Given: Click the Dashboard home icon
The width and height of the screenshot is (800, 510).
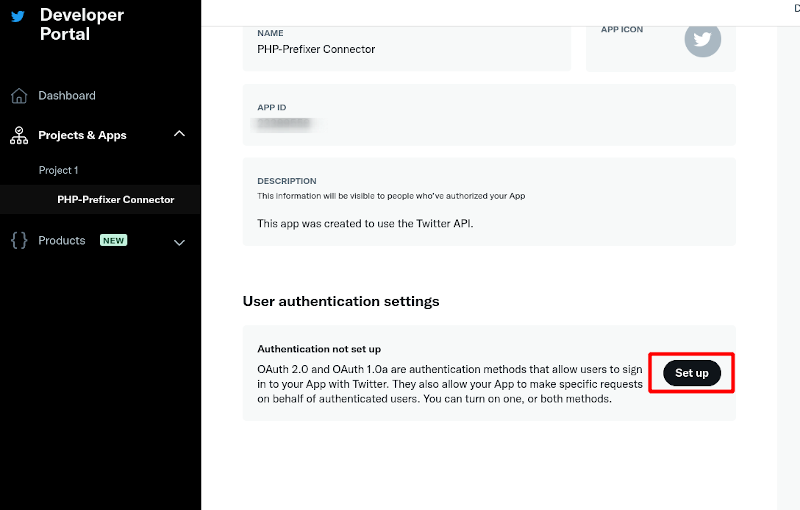Looking at the screenshot, I should pyautogui.click(x=19, y=95).
